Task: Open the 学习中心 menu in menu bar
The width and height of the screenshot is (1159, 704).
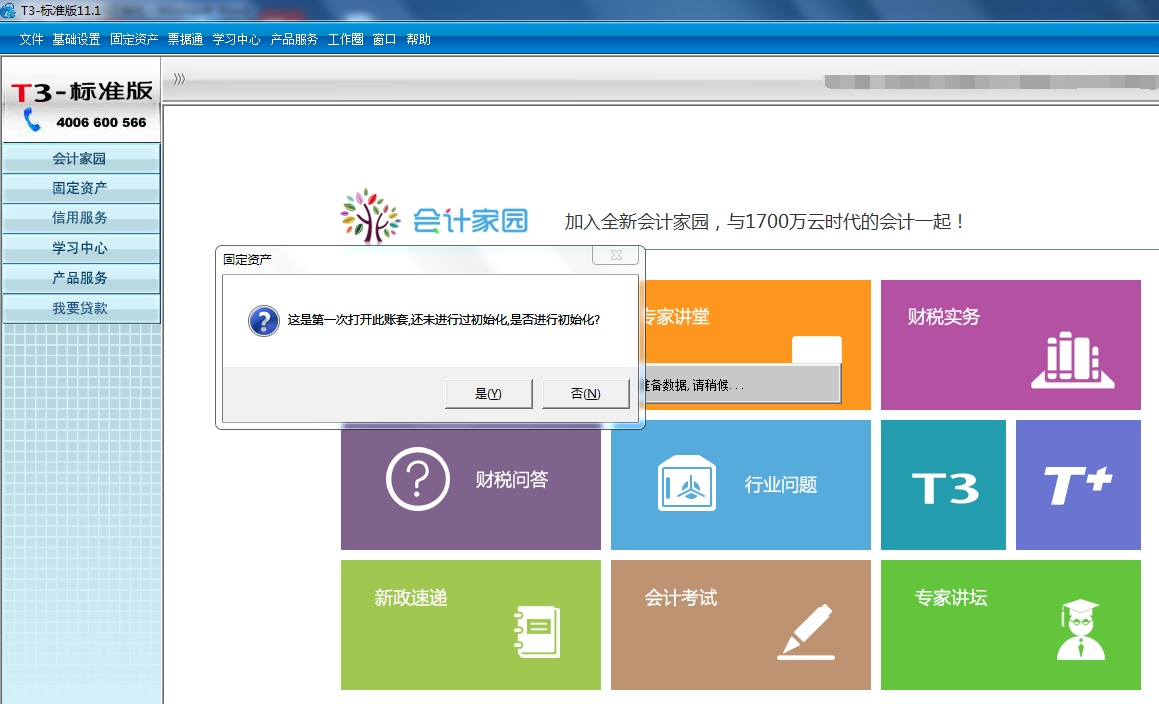Action: (x=237, y=39)
